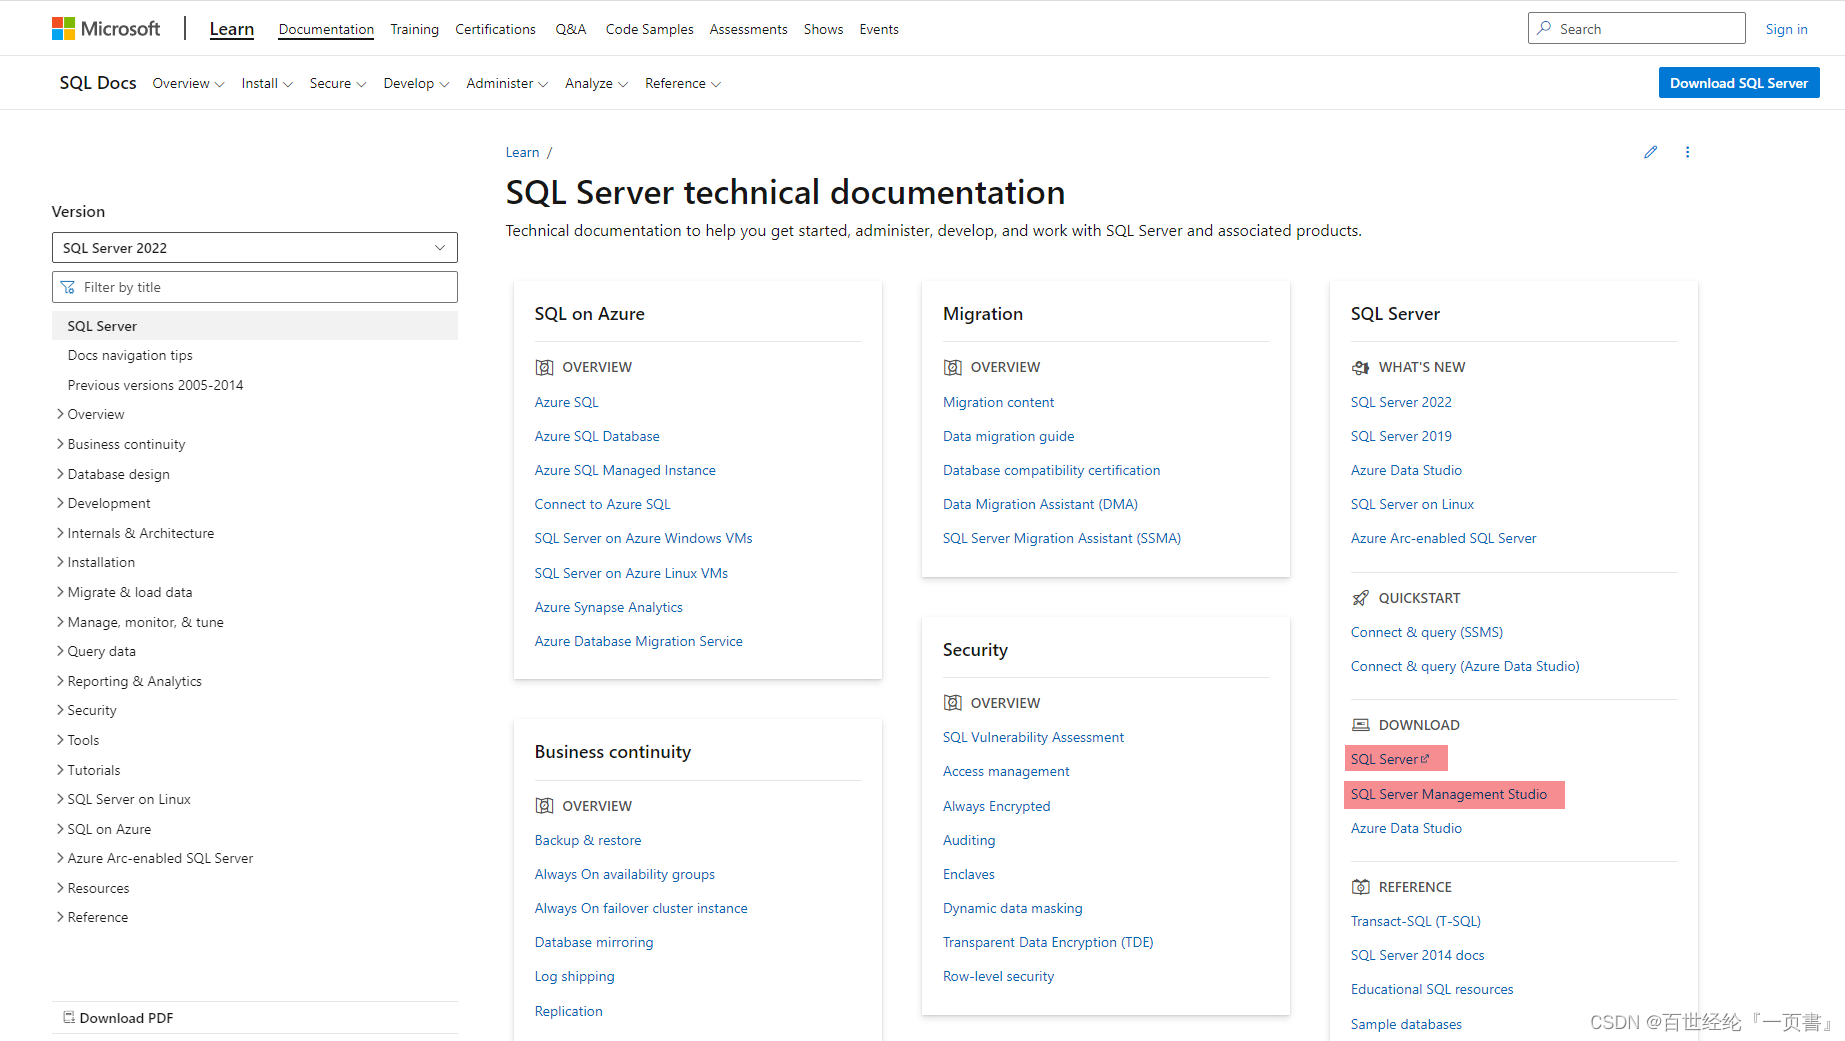Open Sample databases link
The image size is (1845, 1041).
click(1406, 1024)
